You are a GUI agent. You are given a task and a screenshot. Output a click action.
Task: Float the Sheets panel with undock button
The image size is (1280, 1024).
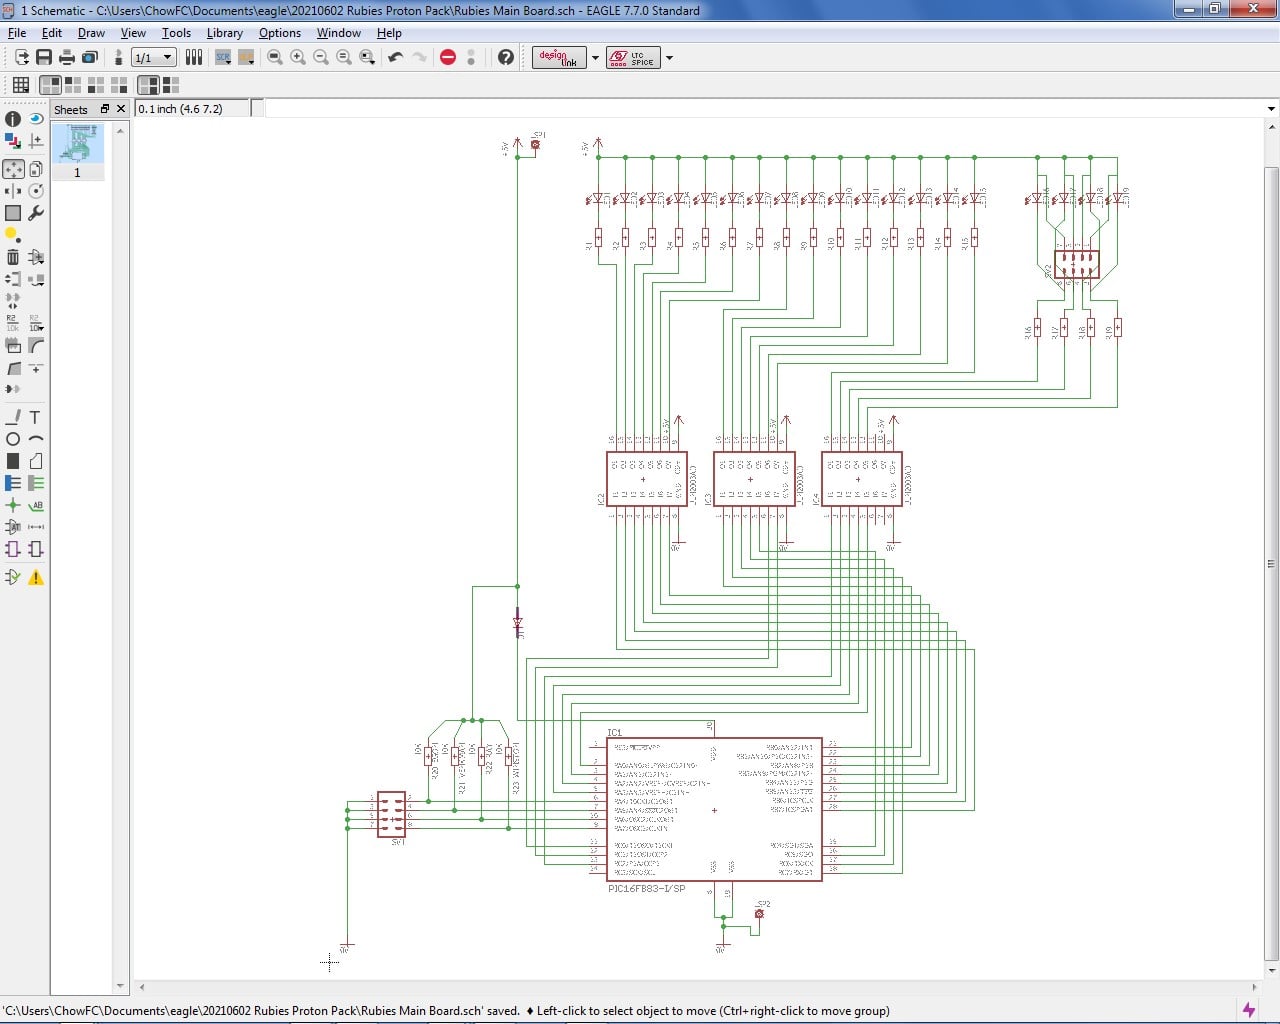pyautogui.click(x=104, y=109)
